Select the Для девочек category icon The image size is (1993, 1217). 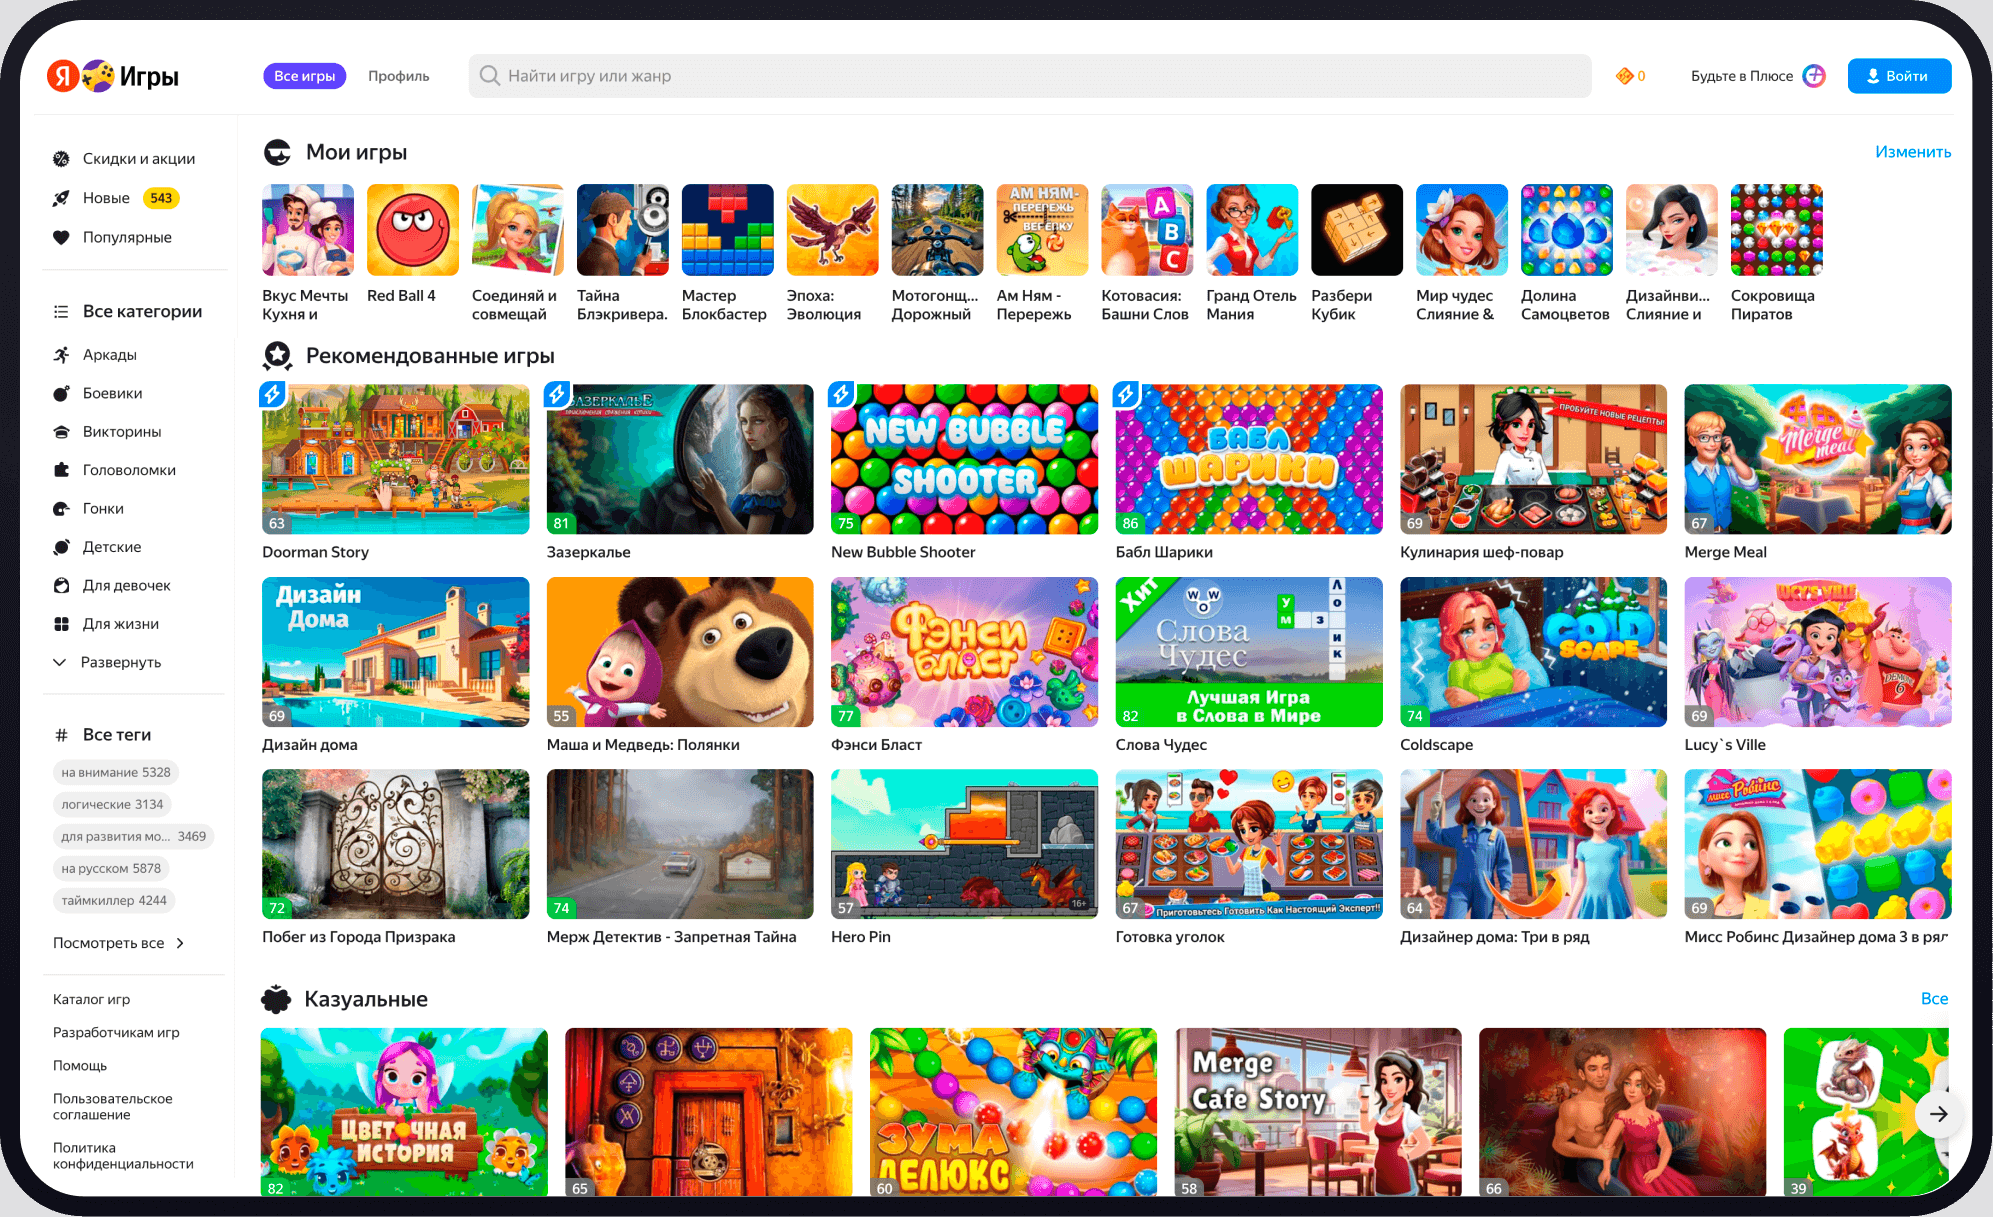pos(61,586)
